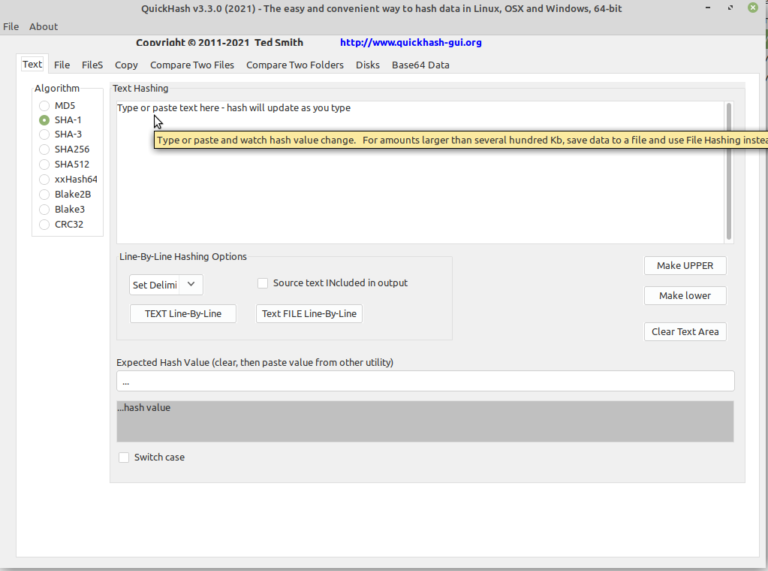Viewport: 768px width, 571px height.
Task: Enable Source text INcluded in output
Action: pos(264,283)
